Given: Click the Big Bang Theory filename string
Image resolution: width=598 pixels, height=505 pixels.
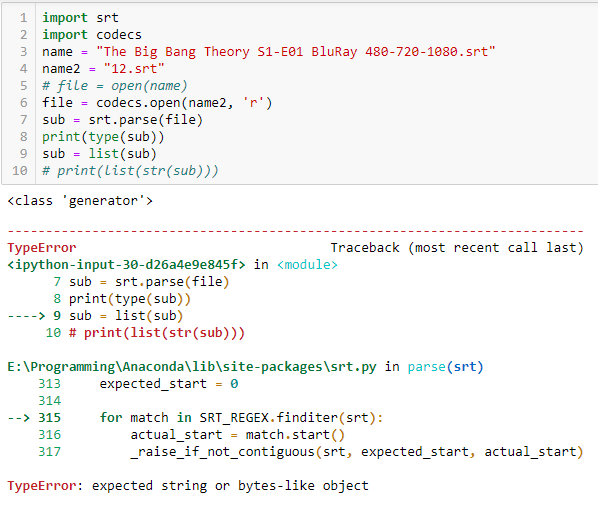Looking at the screenshot, I should point(296,52).
